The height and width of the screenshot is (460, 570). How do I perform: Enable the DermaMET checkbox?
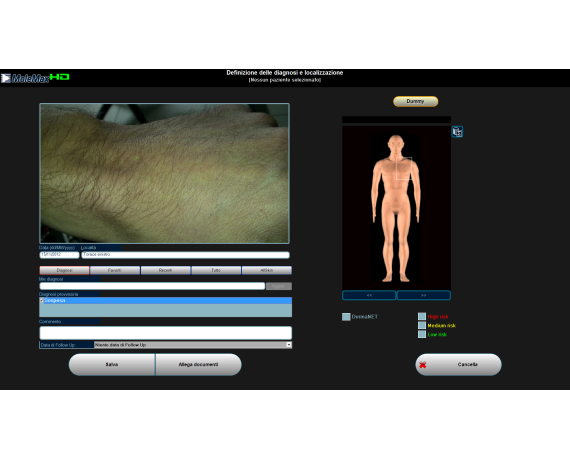[x=346, y=317]
